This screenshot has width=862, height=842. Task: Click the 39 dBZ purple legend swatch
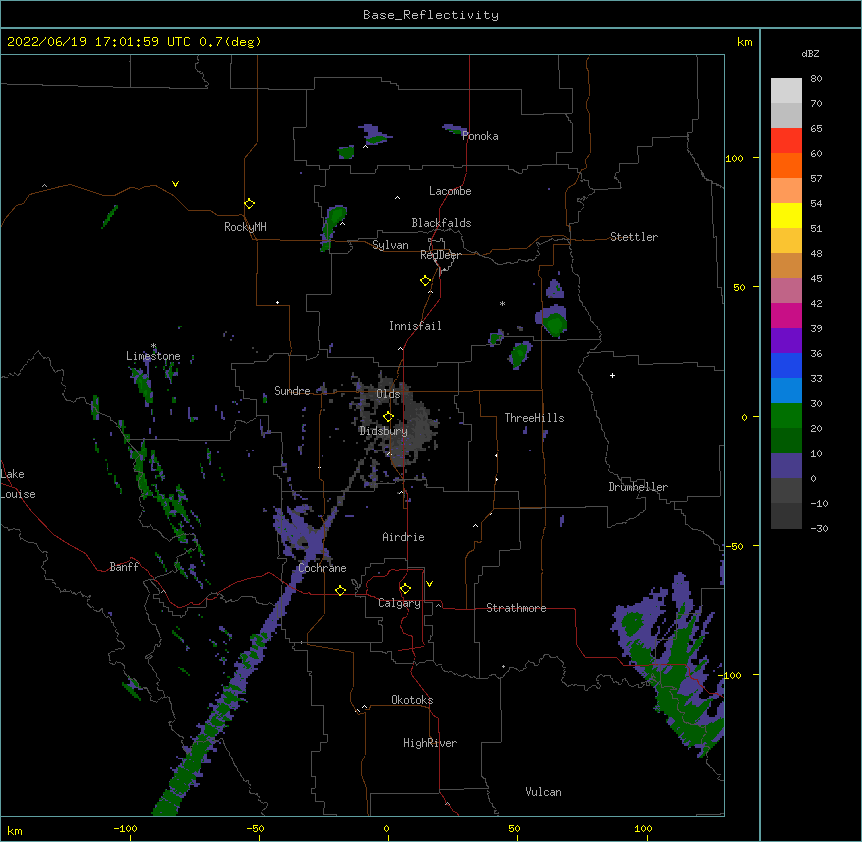[786, 340]
